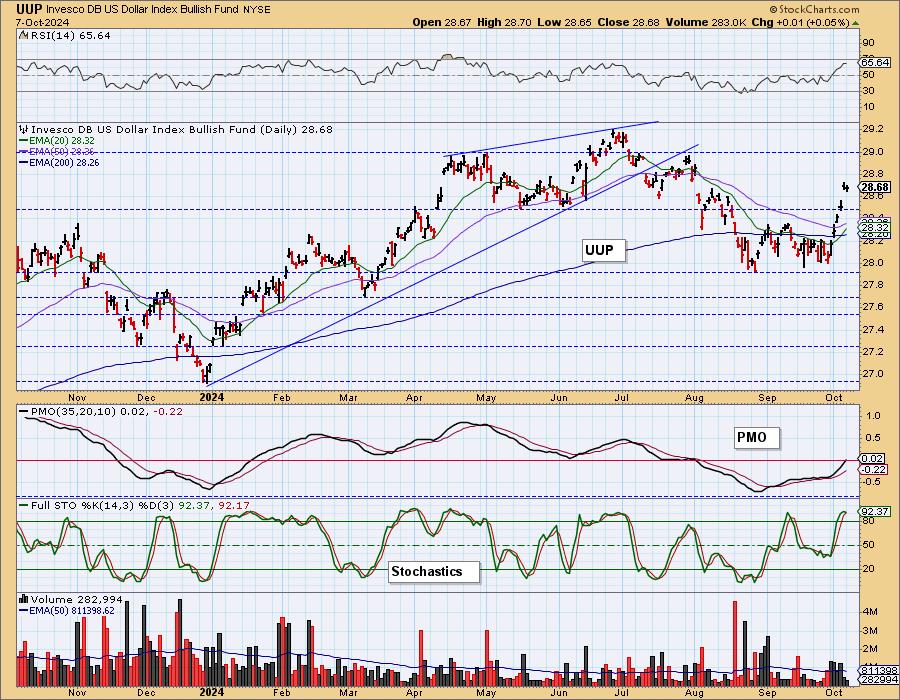Image resolution: width=900 pixels, height=700 pixels.
Task: Click the PMO 0.02 axis value tag
Action: 873,458
